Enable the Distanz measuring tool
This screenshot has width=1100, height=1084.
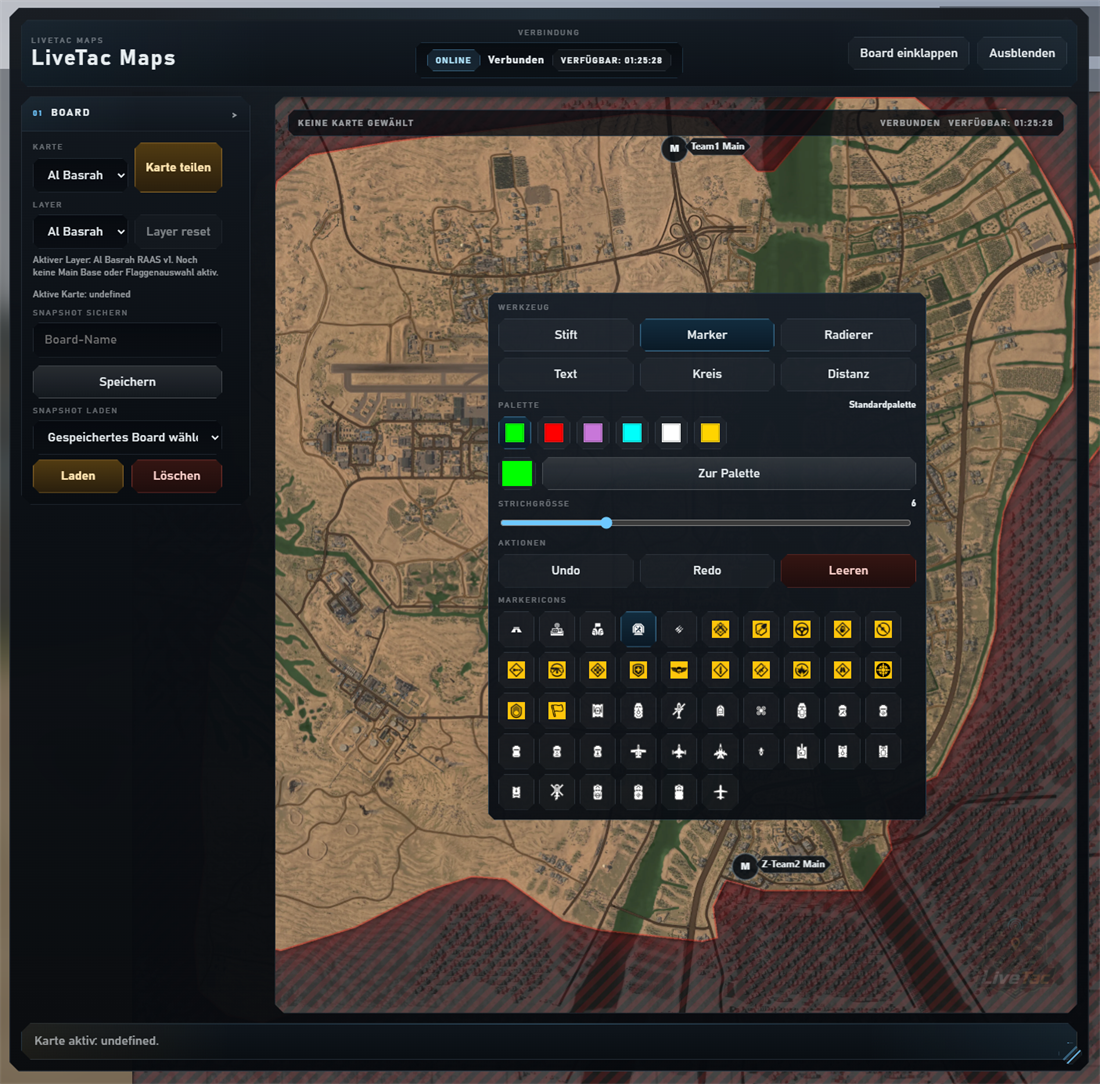point(848,374)
